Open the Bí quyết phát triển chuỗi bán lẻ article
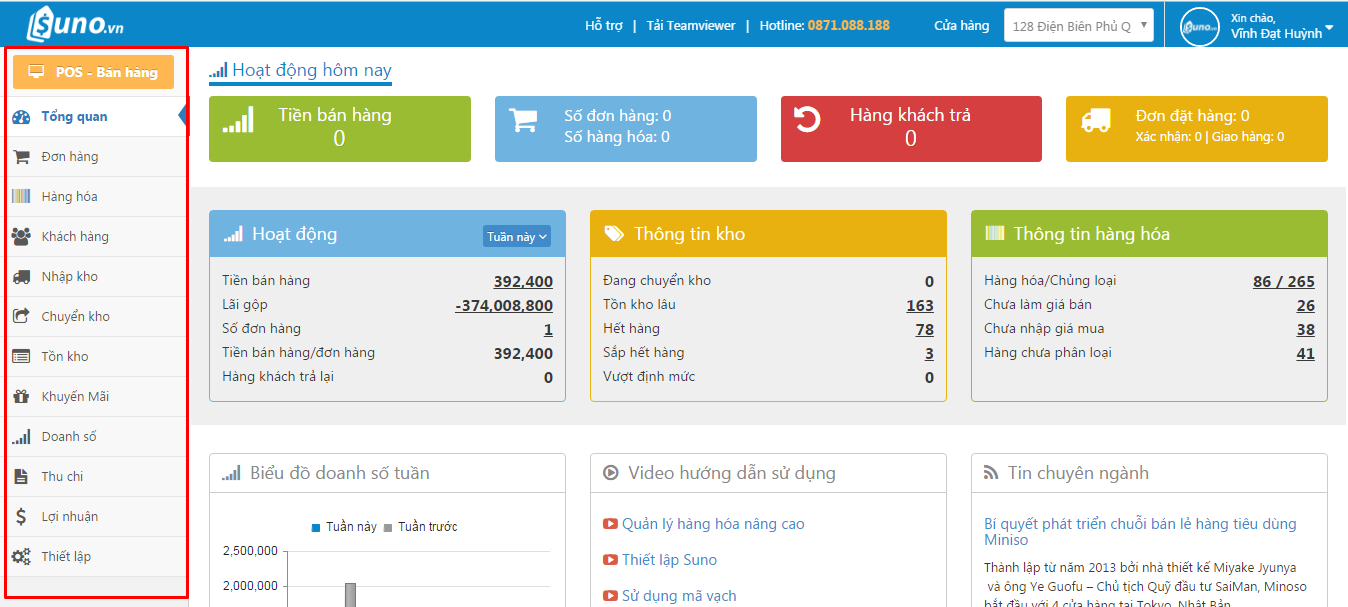The image size is (1348, 607). 1140,532
